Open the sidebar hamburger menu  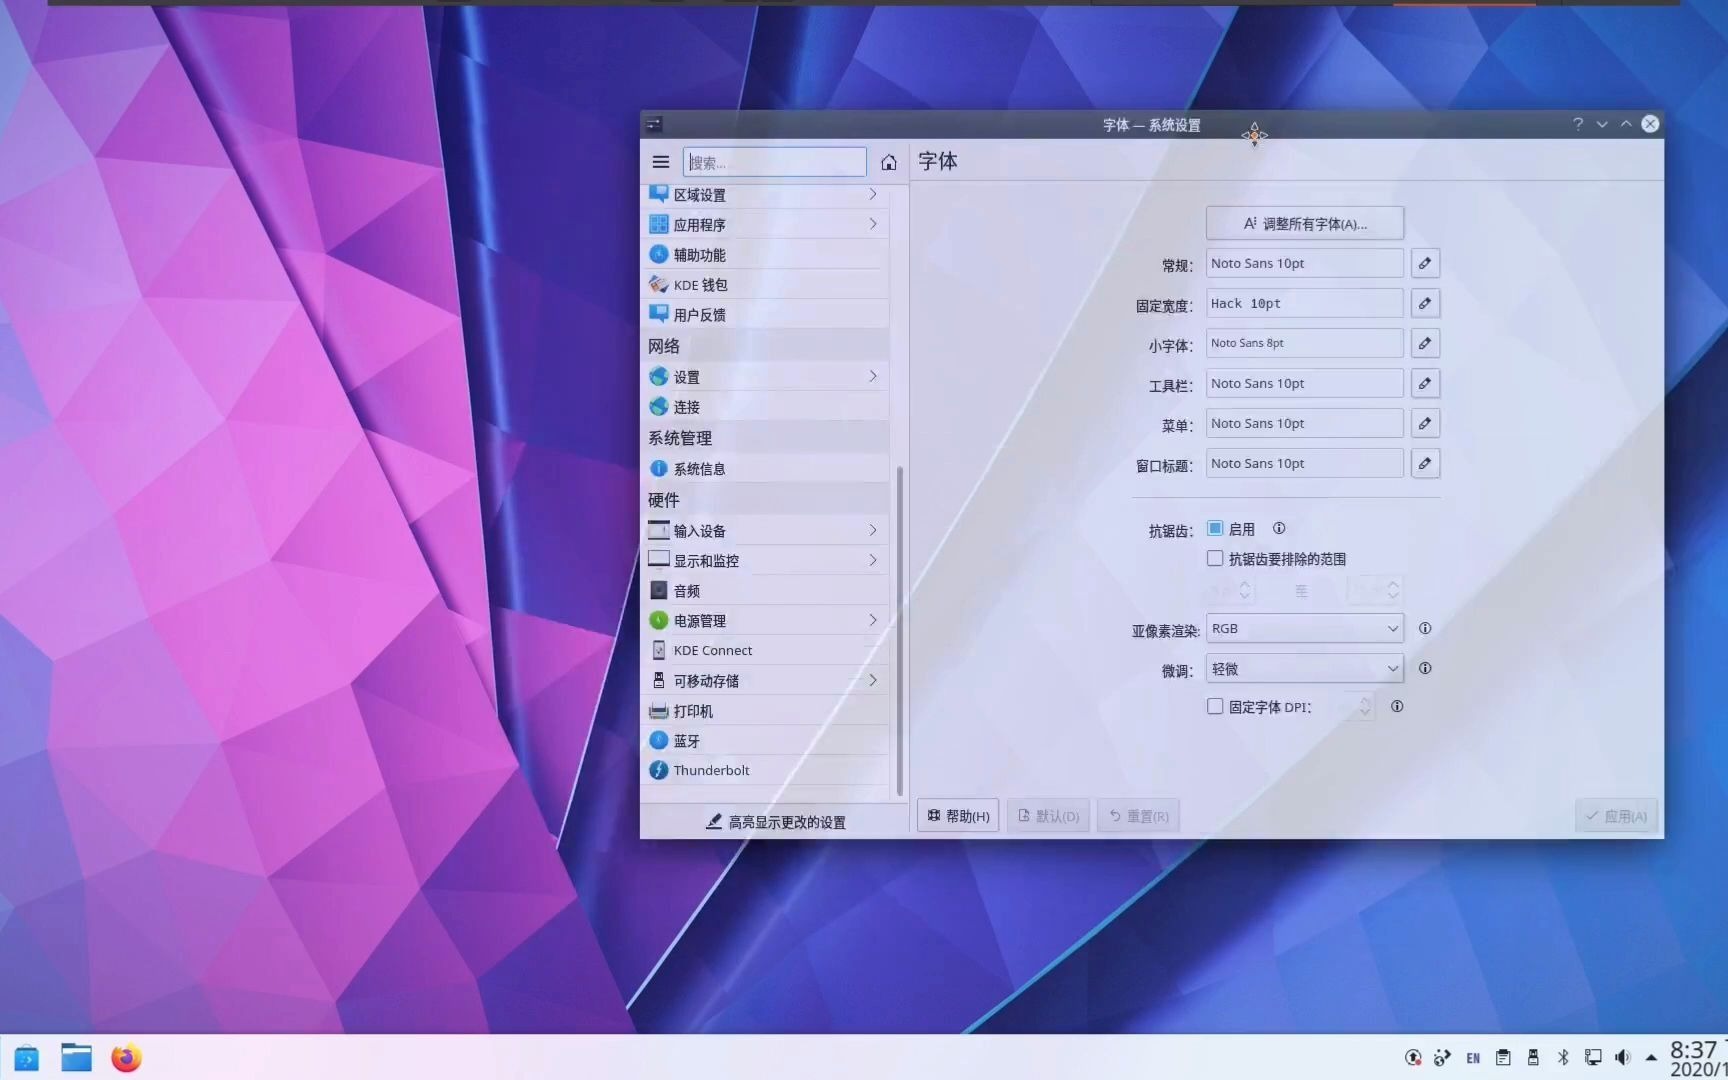click(660, 161)
